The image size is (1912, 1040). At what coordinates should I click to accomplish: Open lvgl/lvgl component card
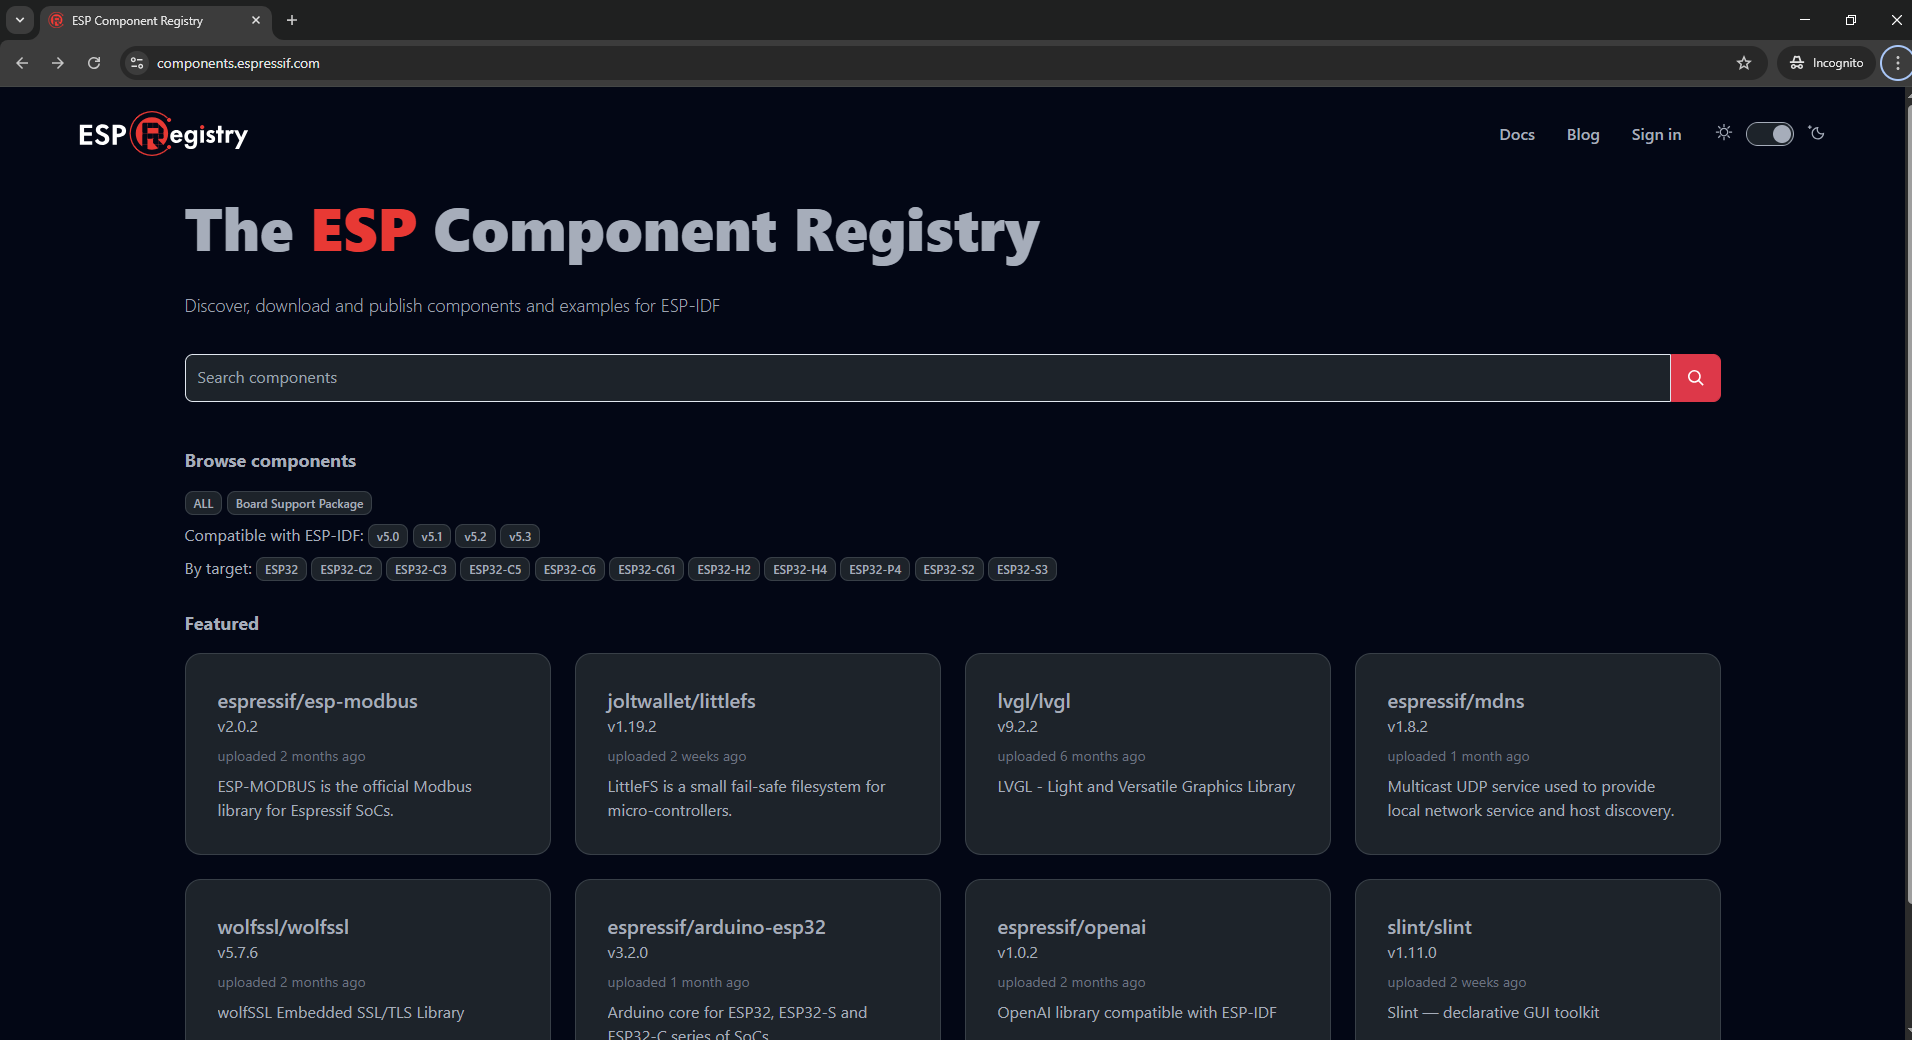(x=1148, y=754)
